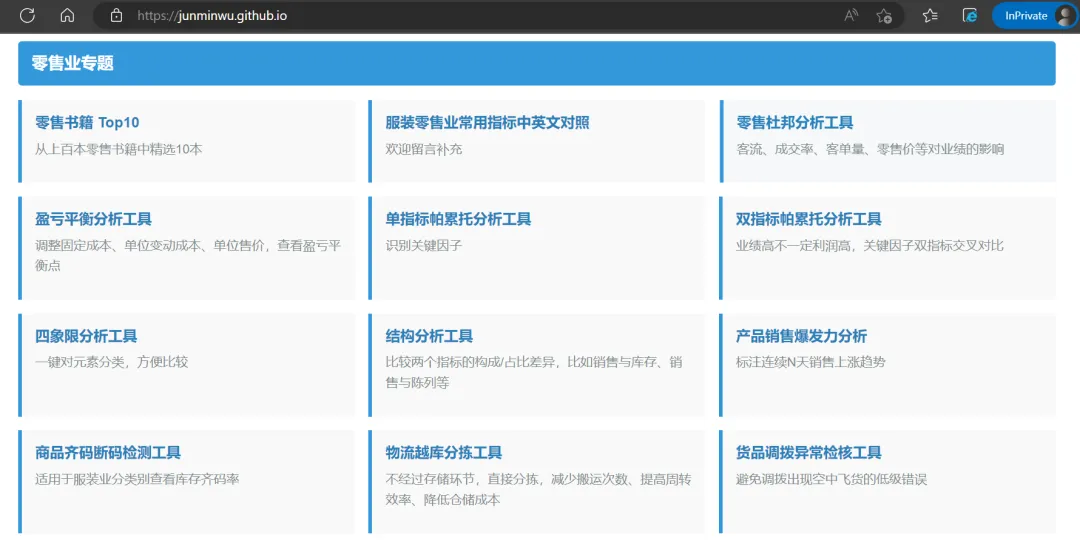Click the 零售业专题 section header
This screenshot has width=1080, height=543.
coord(537,63)
